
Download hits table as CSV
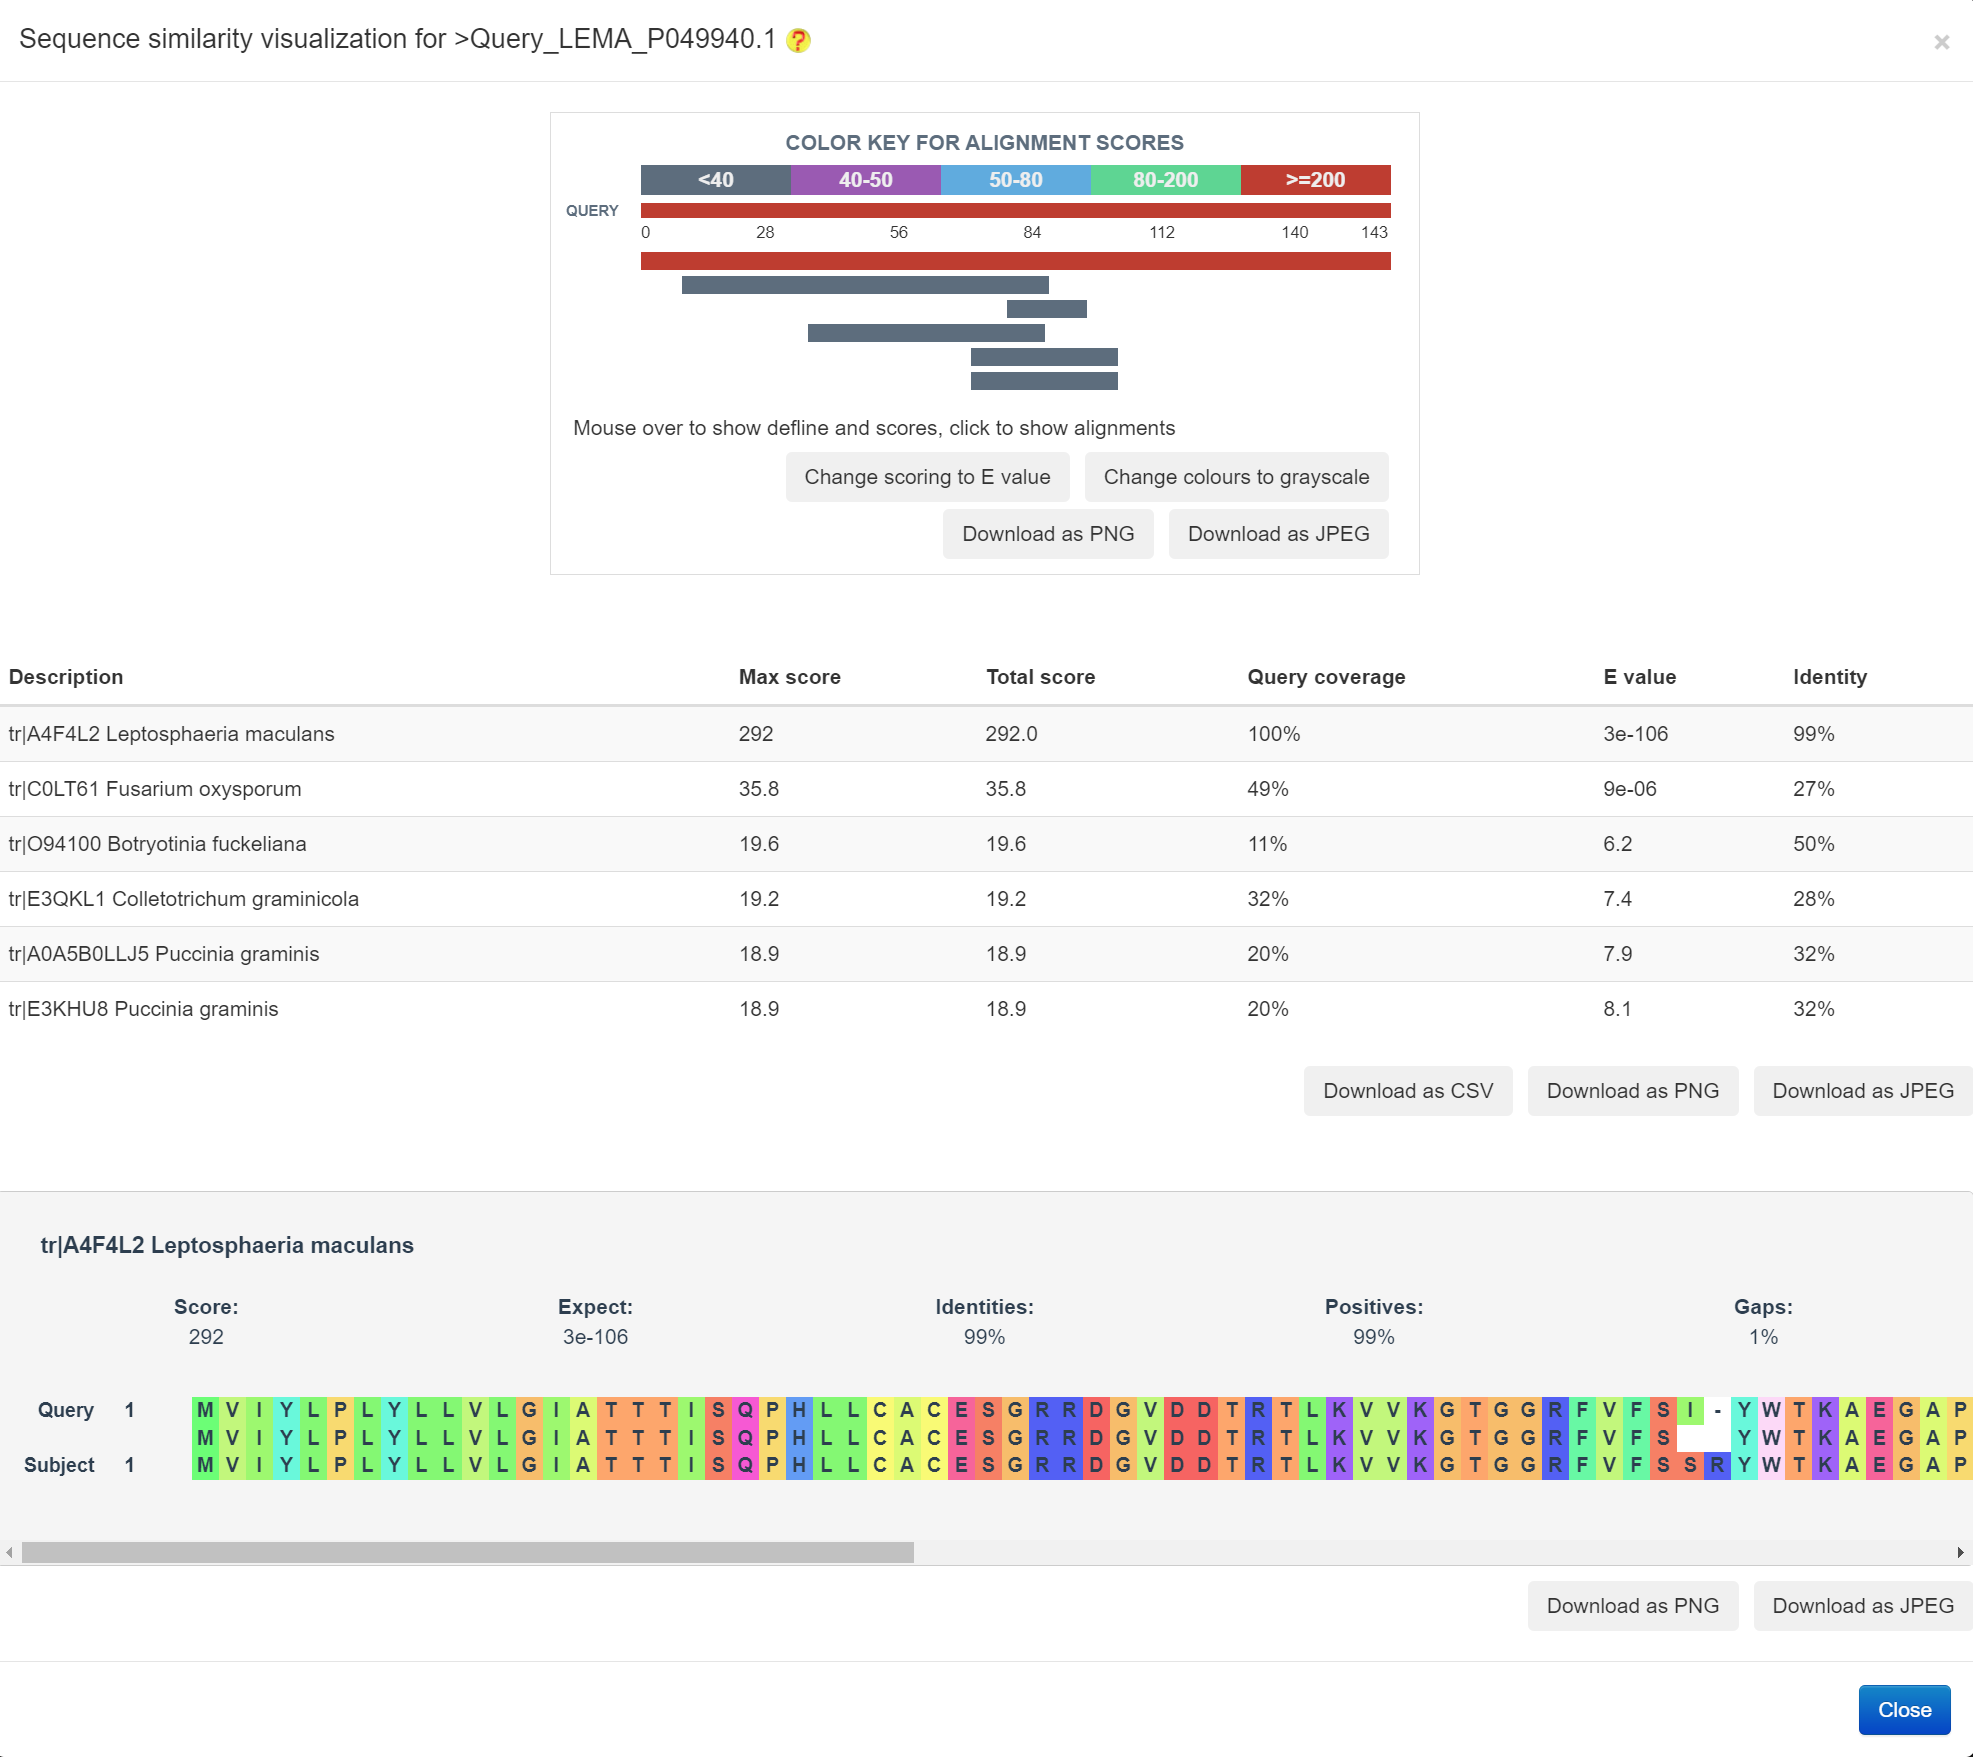1407,1091
